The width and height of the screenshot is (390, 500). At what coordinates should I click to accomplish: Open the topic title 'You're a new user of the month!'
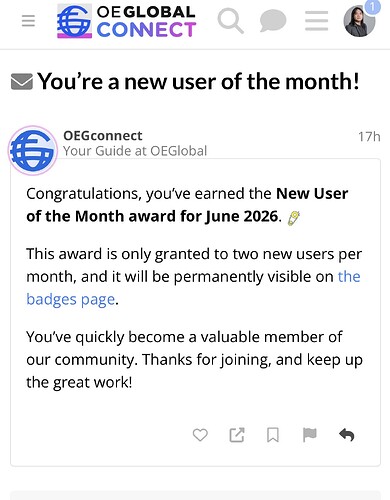click(198, 81)
